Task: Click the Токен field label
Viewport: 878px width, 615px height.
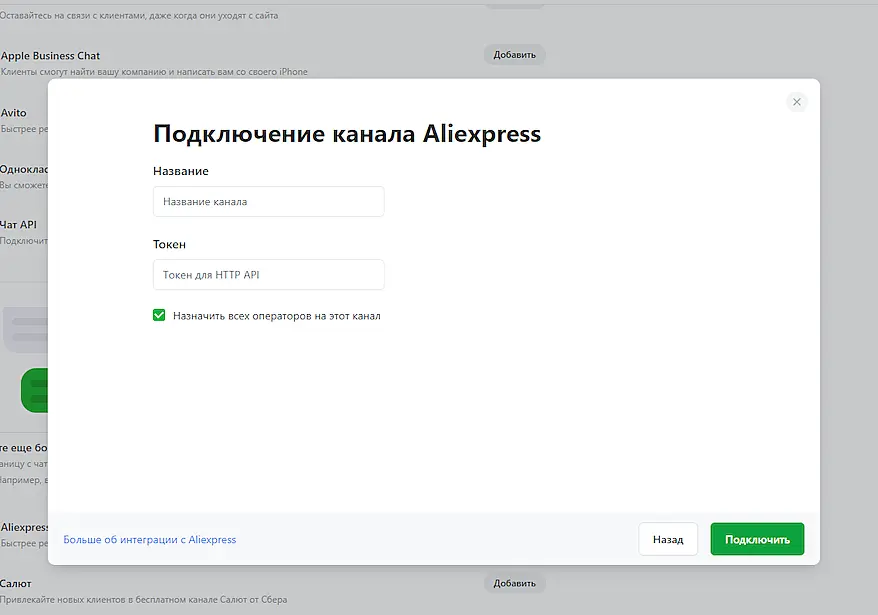Action: (169, 245)
